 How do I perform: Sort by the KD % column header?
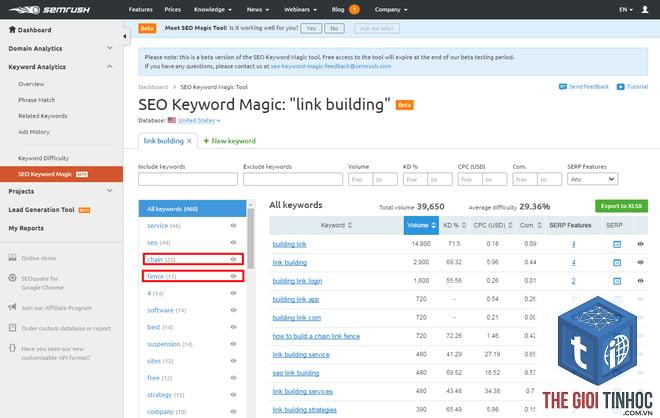[455, 225]
